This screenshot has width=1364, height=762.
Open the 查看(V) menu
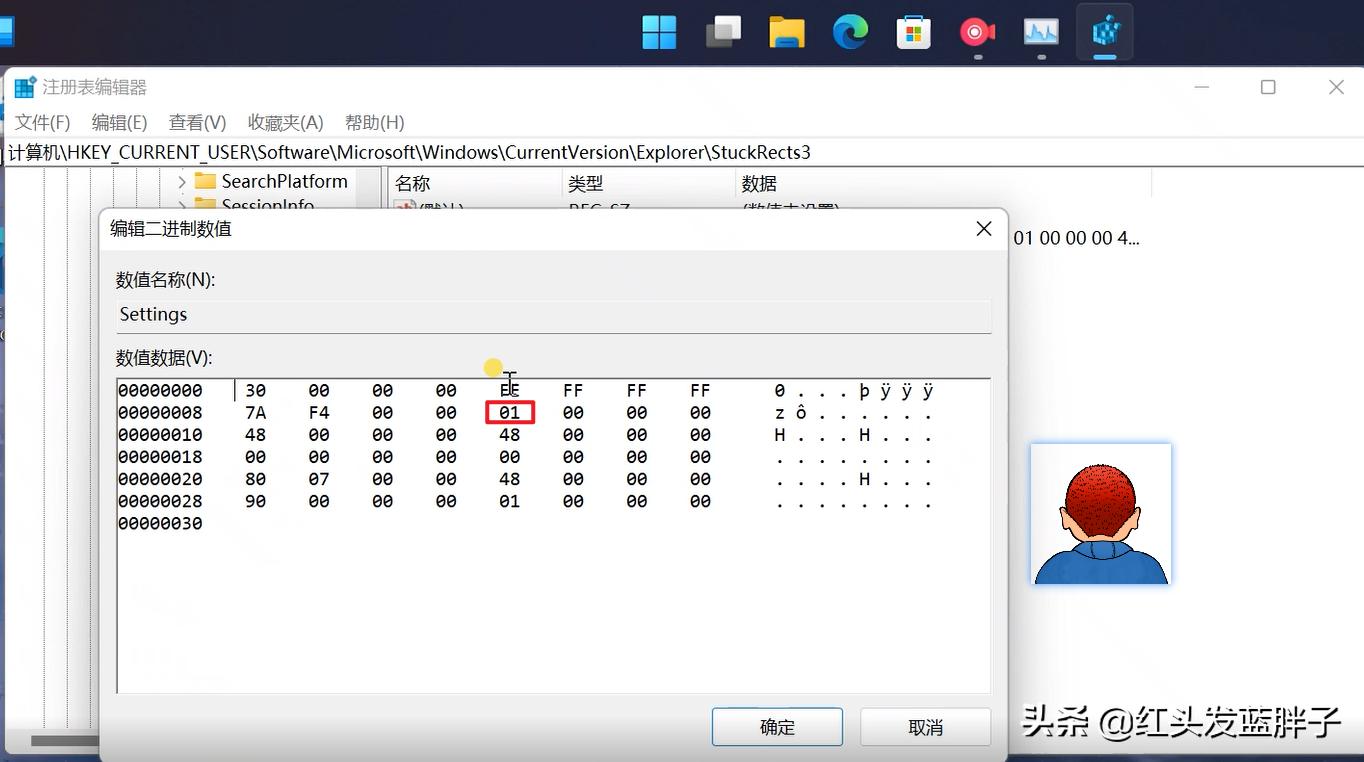point(196,122)
